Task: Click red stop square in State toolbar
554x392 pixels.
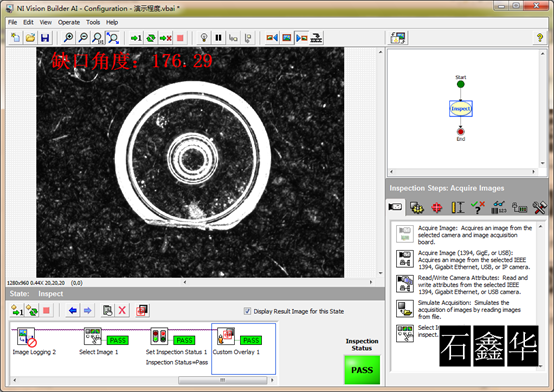Action: coord(46,311)
